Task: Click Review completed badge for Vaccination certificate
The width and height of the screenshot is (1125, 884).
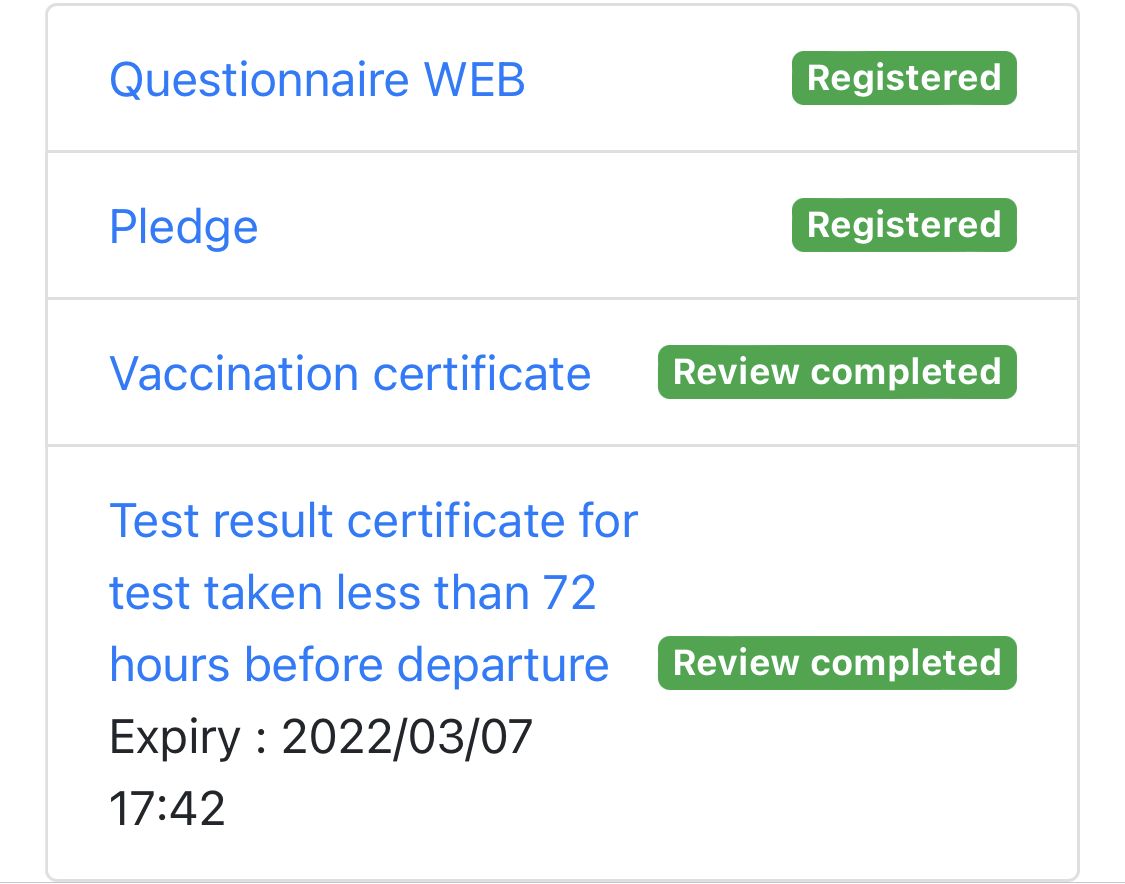Action: [x=837, y=372]
